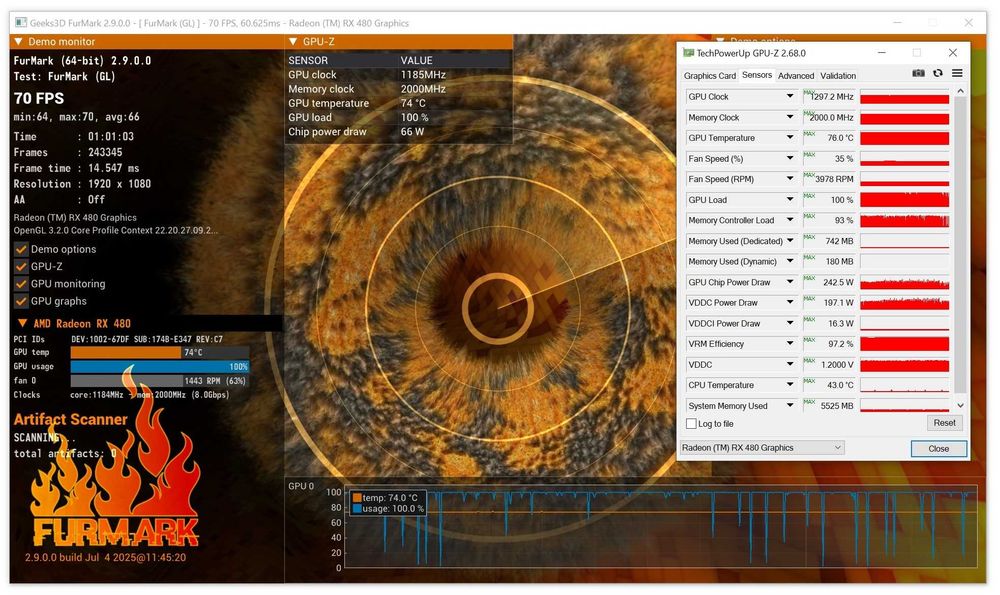This screenshot has height=595, width=1000.
Task: Disable the GPU monitoring checkbox
Action: click(21, 284)
